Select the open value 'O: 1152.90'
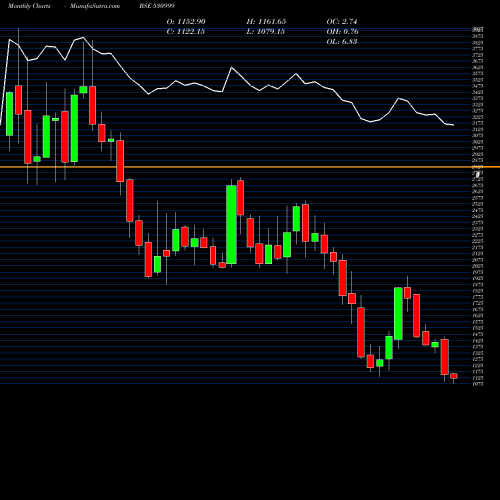500x500 pixels. [x=186, y=22]
